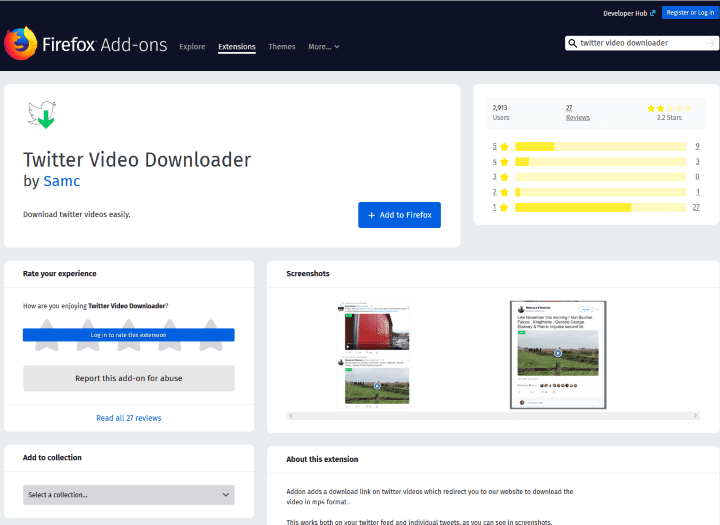Click the About this extension heading
The width and height of the screenshot is (720, 525).
tap(322, 459)
